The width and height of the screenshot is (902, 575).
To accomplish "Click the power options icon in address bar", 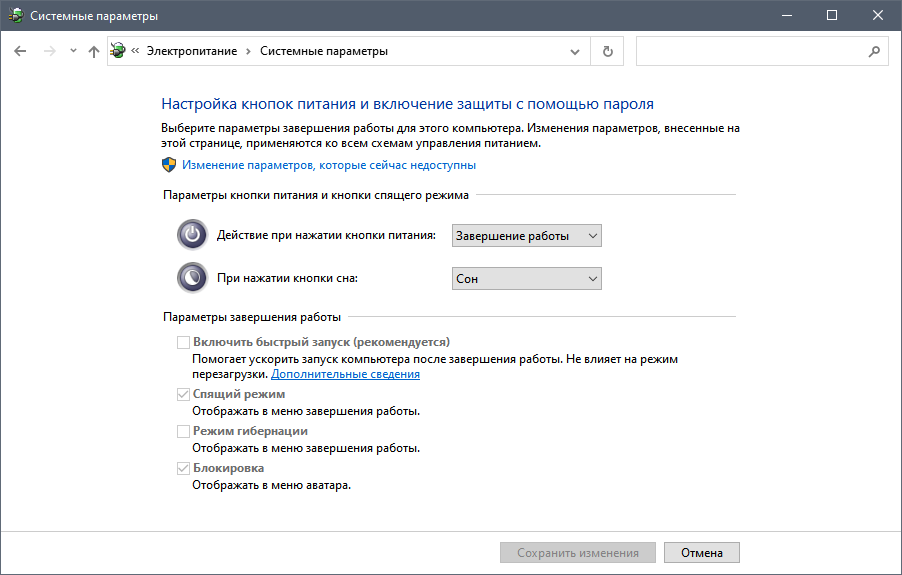I will [118, 51].
